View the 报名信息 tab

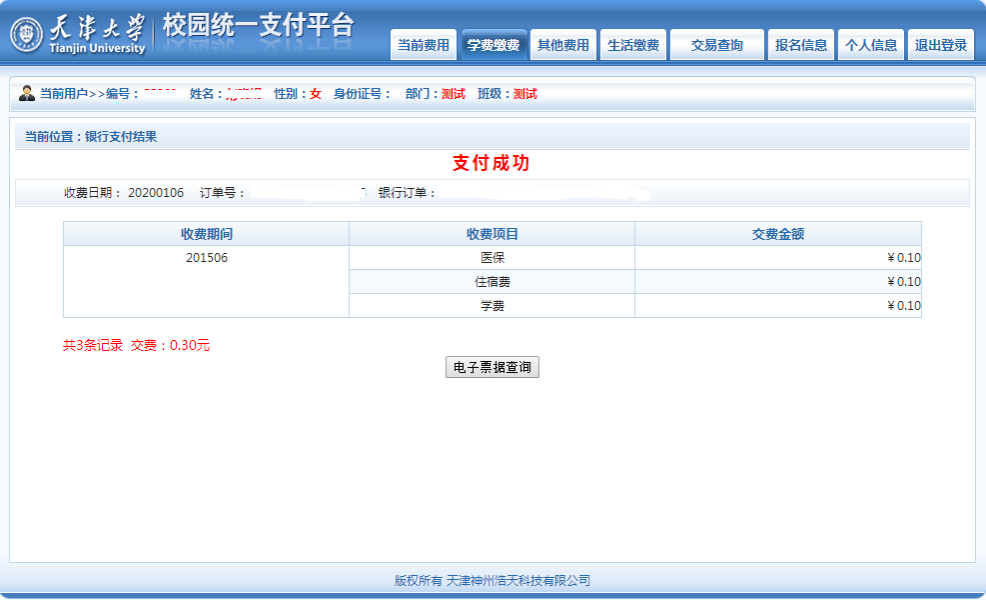(x=801, y=45)
